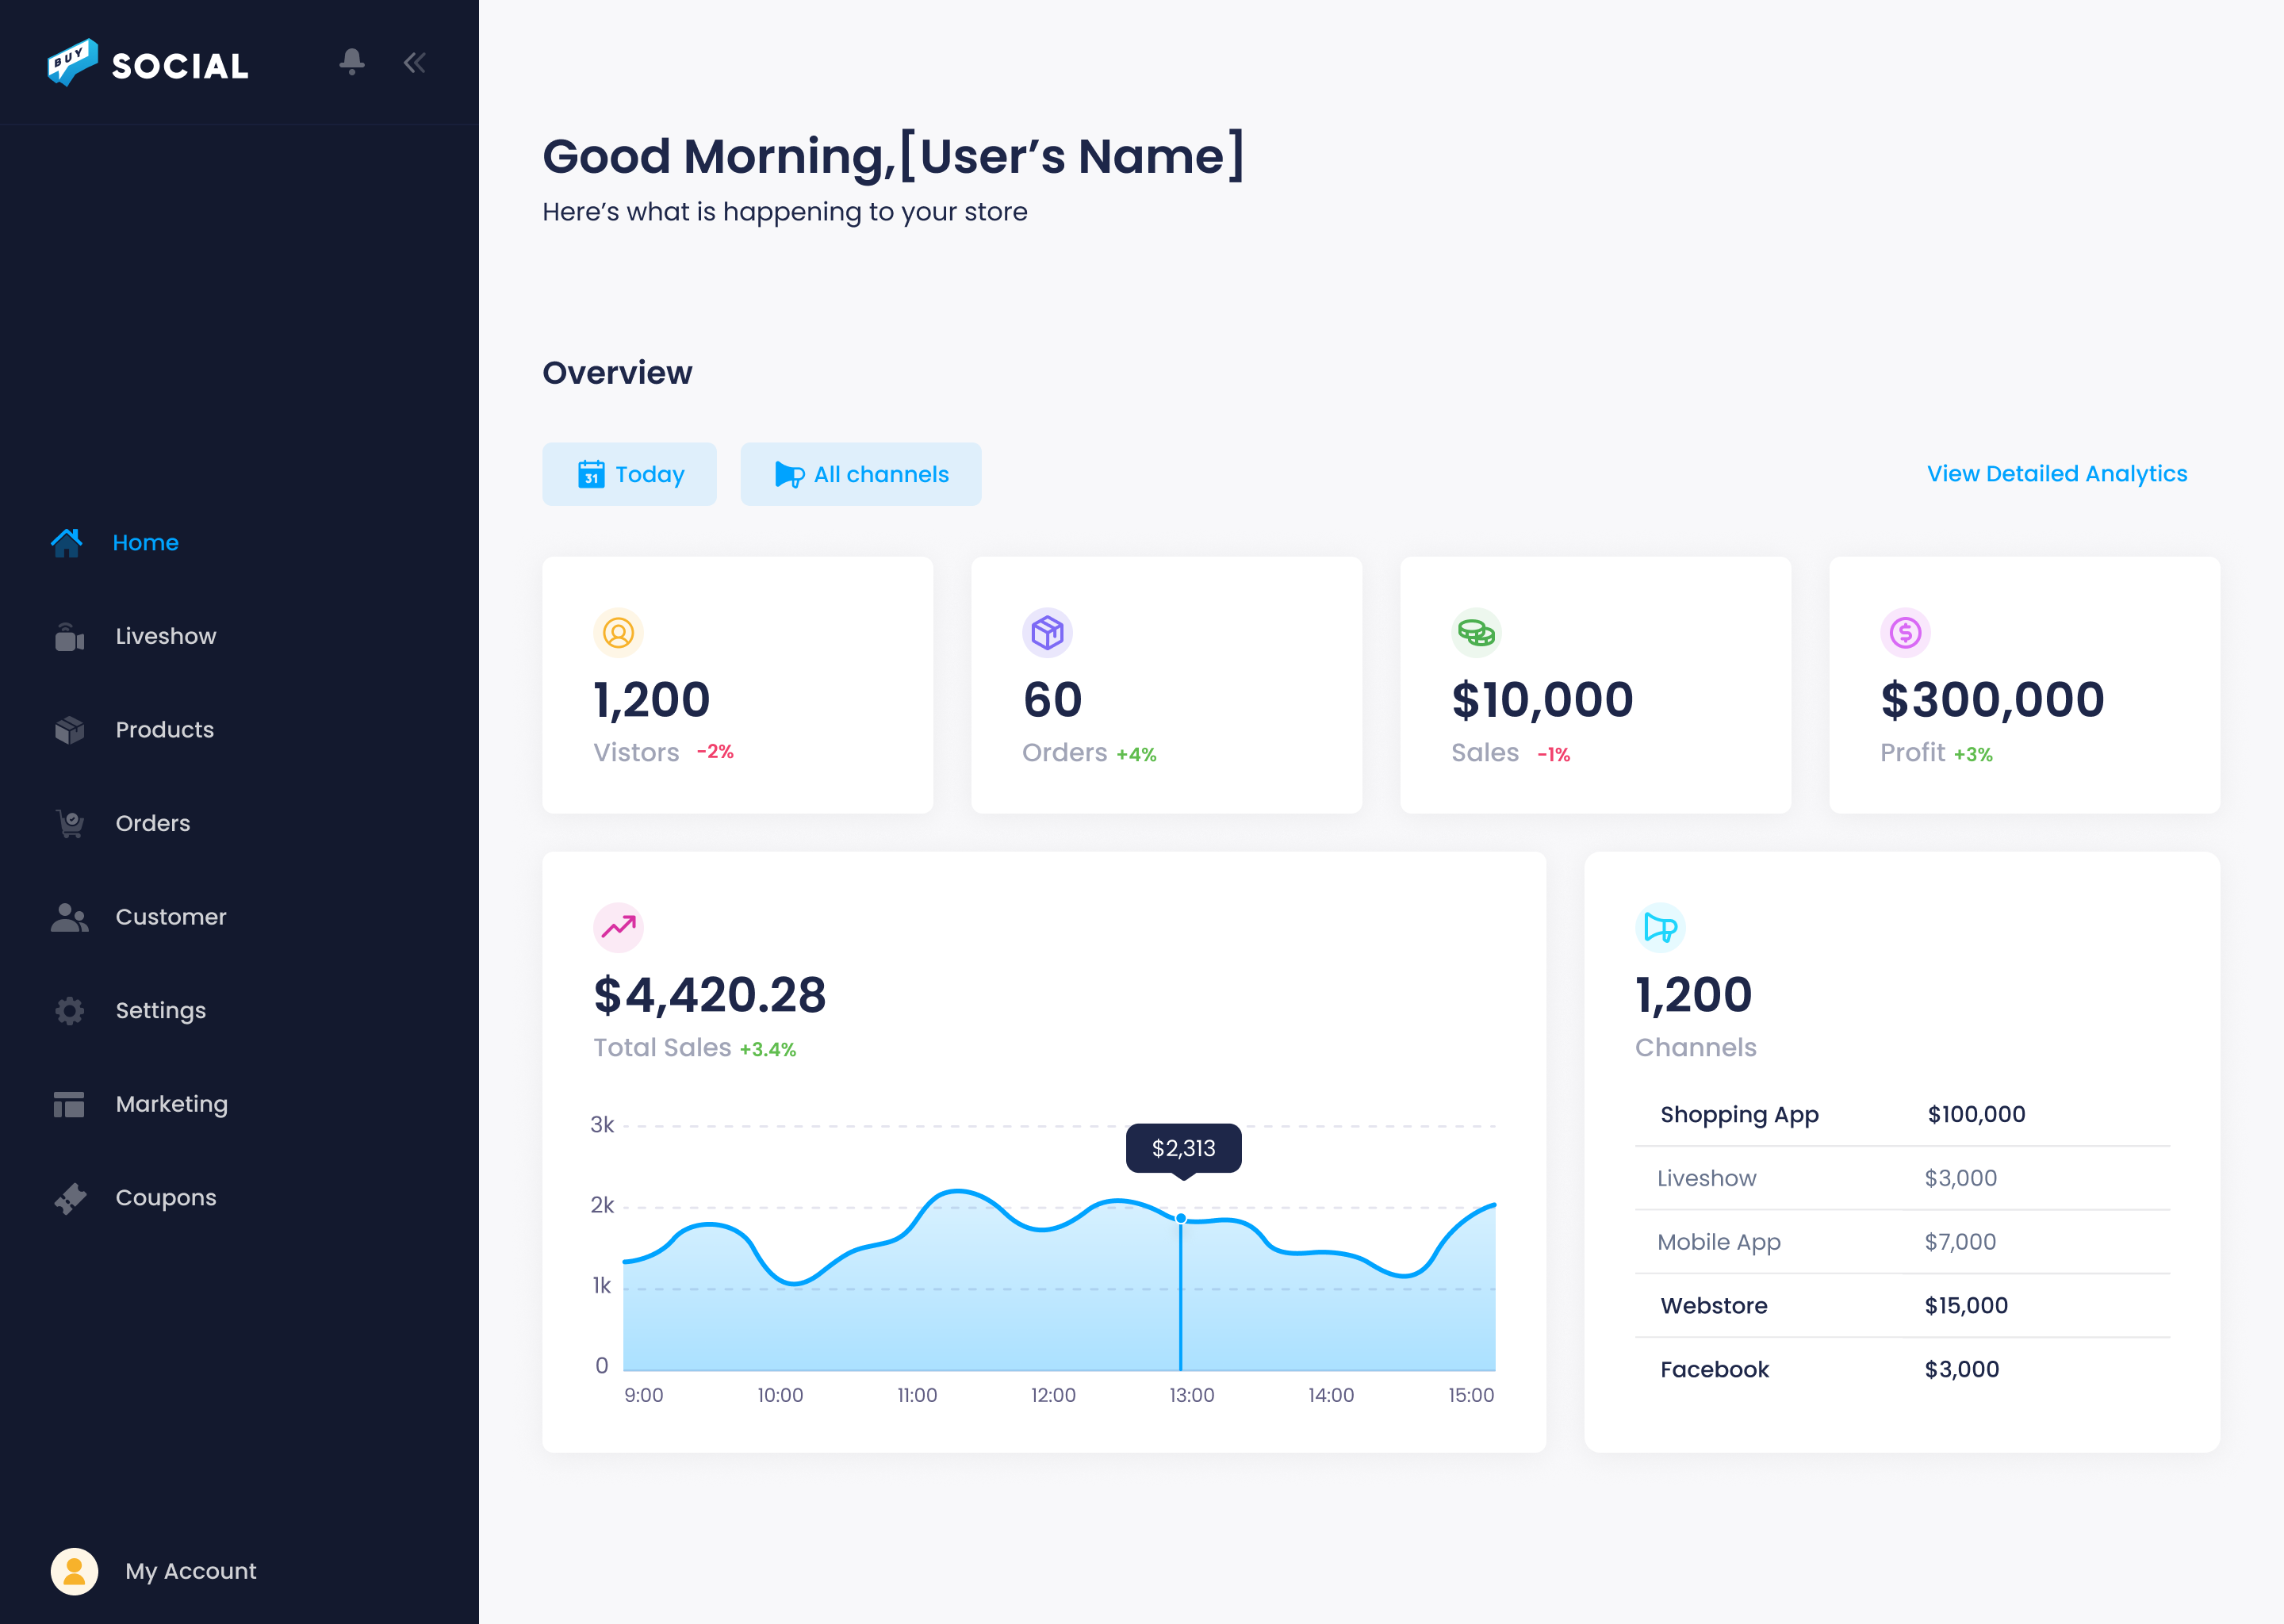Go to the Products section
The image size is (2284, 1624).
click(164, 730)
